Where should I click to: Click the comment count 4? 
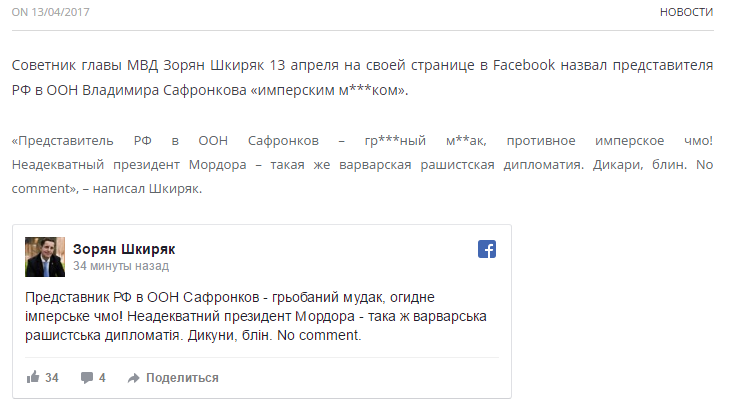coord(102,378)
